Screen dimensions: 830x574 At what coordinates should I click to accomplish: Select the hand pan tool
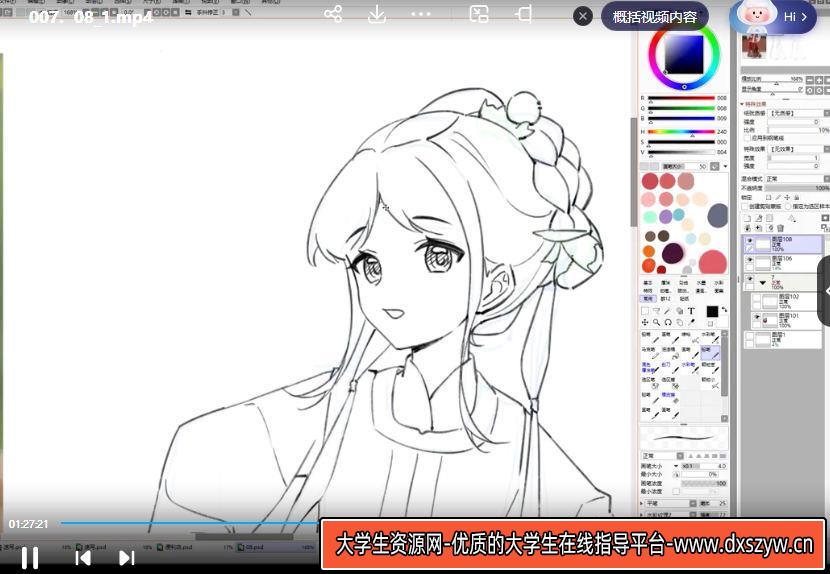click(x=680, y=322)
